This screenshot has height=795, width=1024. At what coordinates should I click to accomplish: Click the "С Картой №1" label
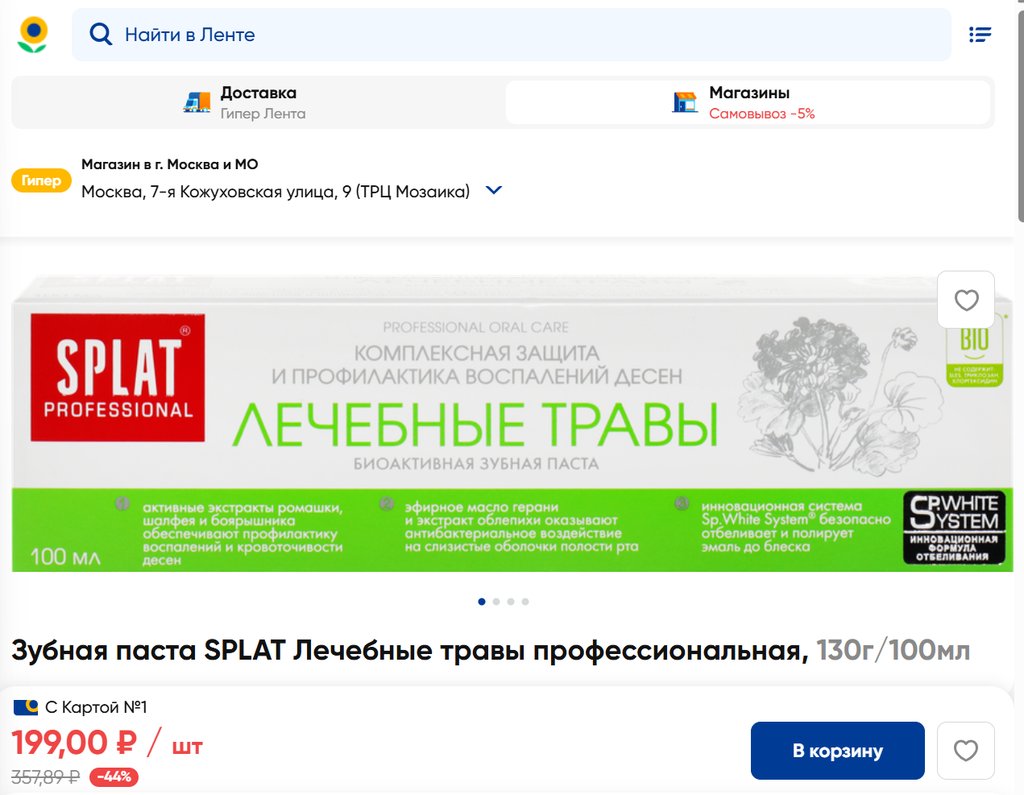(x=96, y=707)
